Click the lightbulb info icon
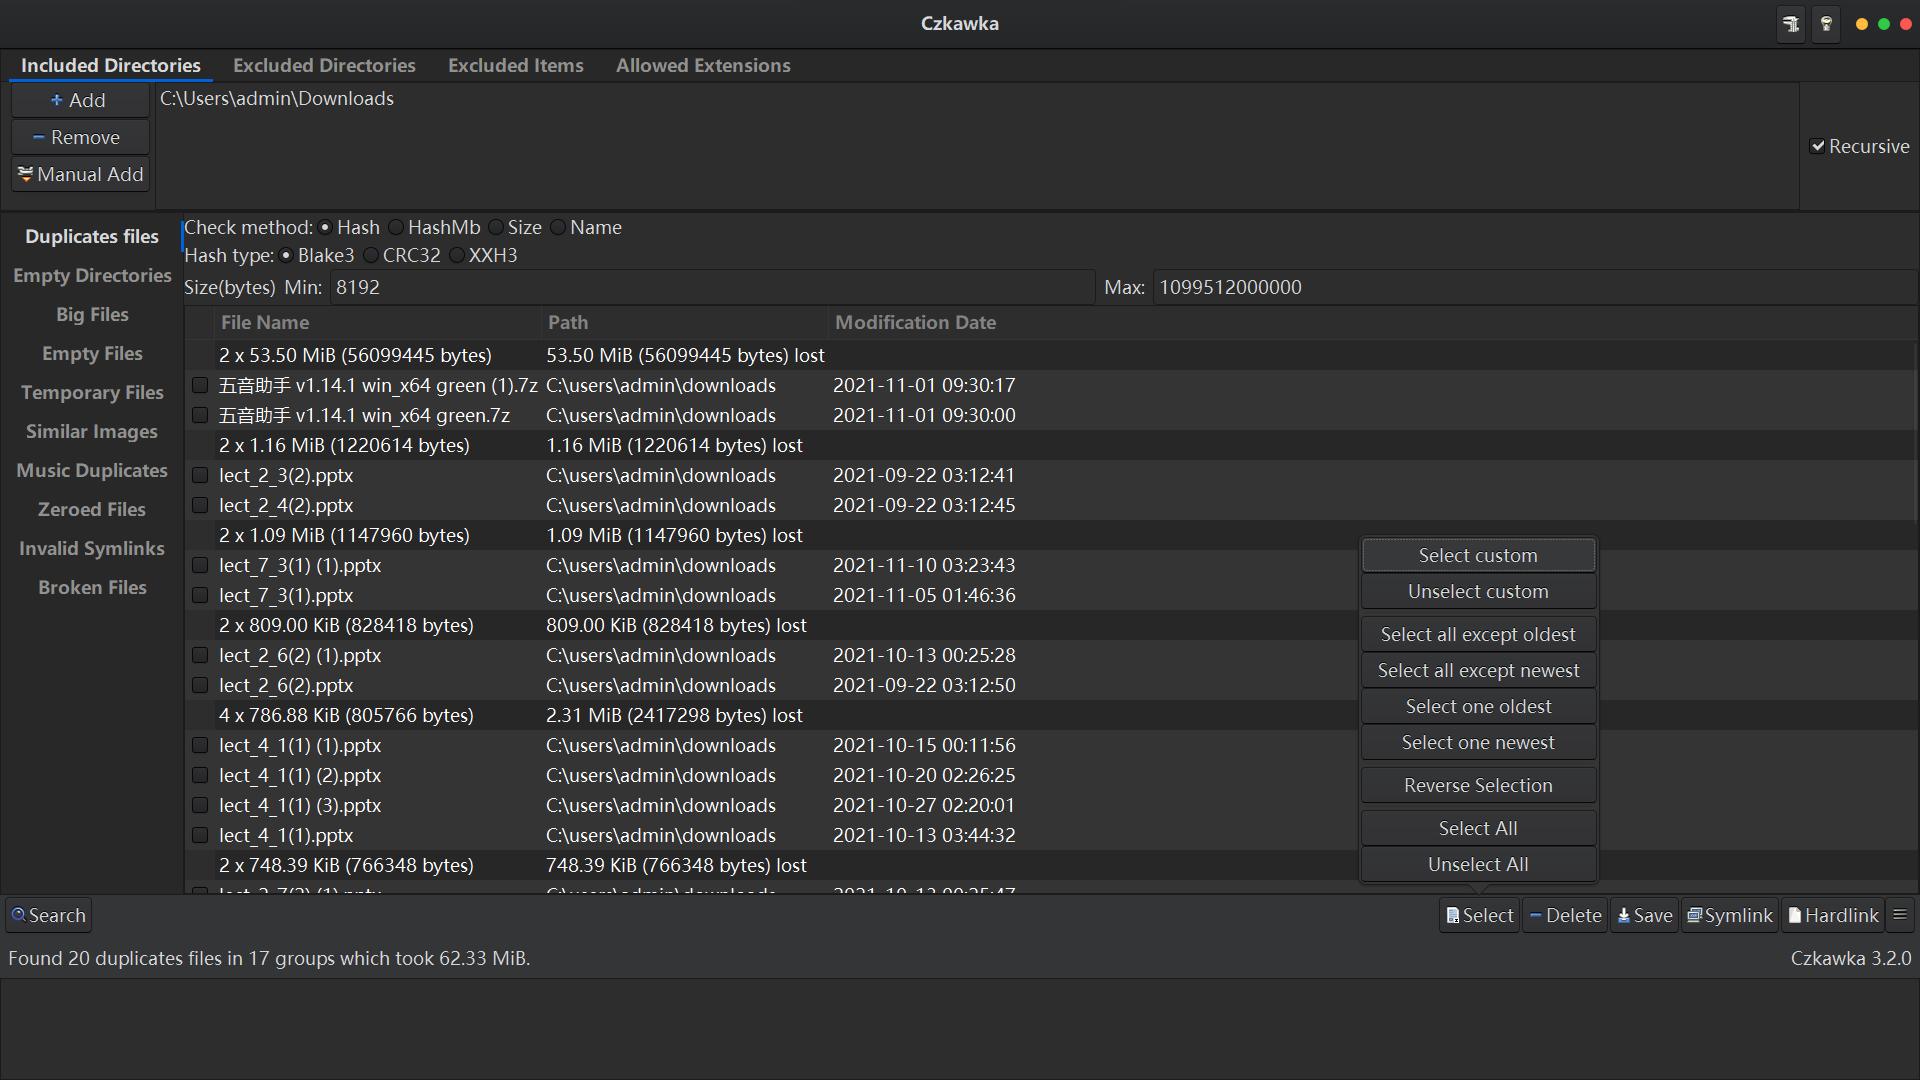1920x1080 pixels. click(x=1826, y=24)
